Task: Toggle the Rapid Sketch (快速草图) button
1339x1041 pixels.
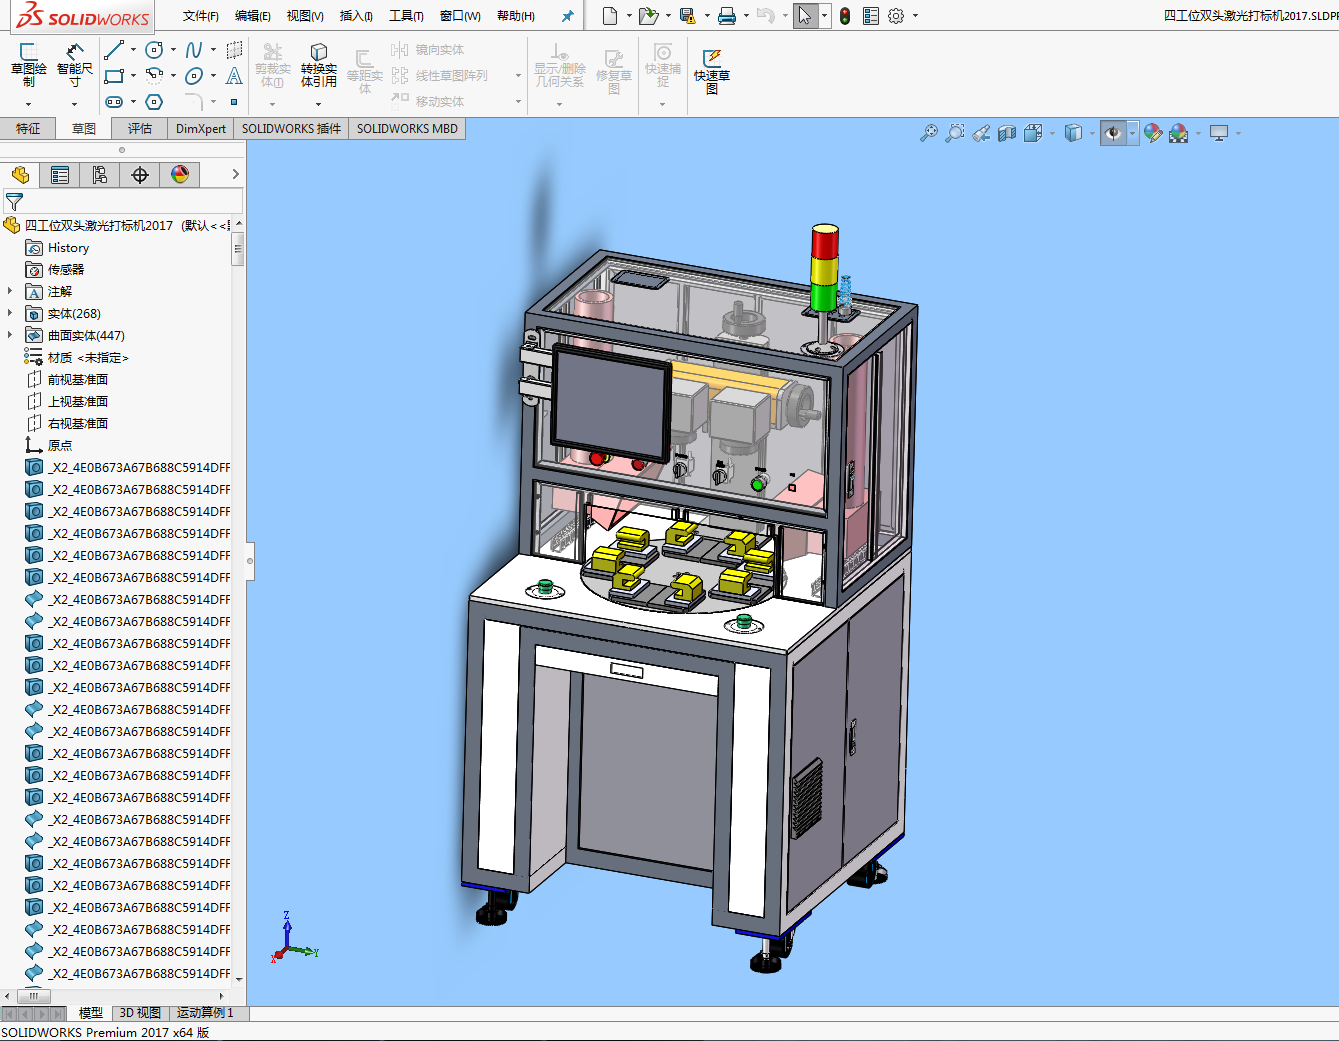Action: point(712,68)
